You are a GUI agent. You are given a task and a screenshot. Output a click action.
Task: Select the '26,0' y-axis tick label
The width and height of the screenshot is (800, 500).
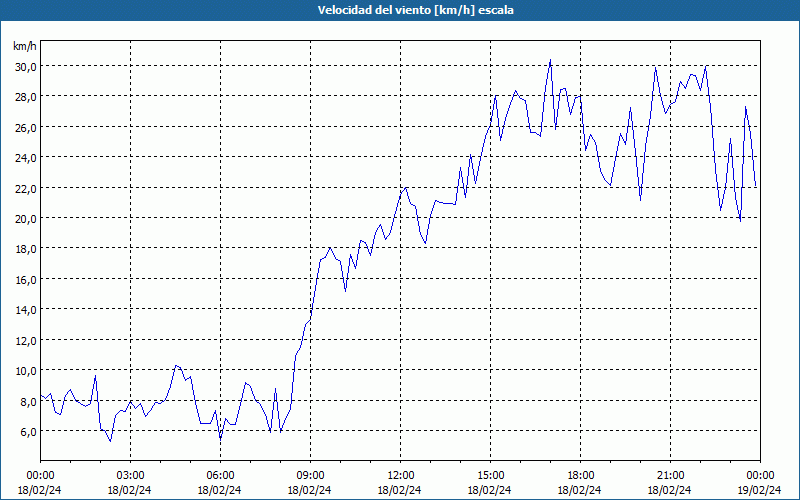26,128
